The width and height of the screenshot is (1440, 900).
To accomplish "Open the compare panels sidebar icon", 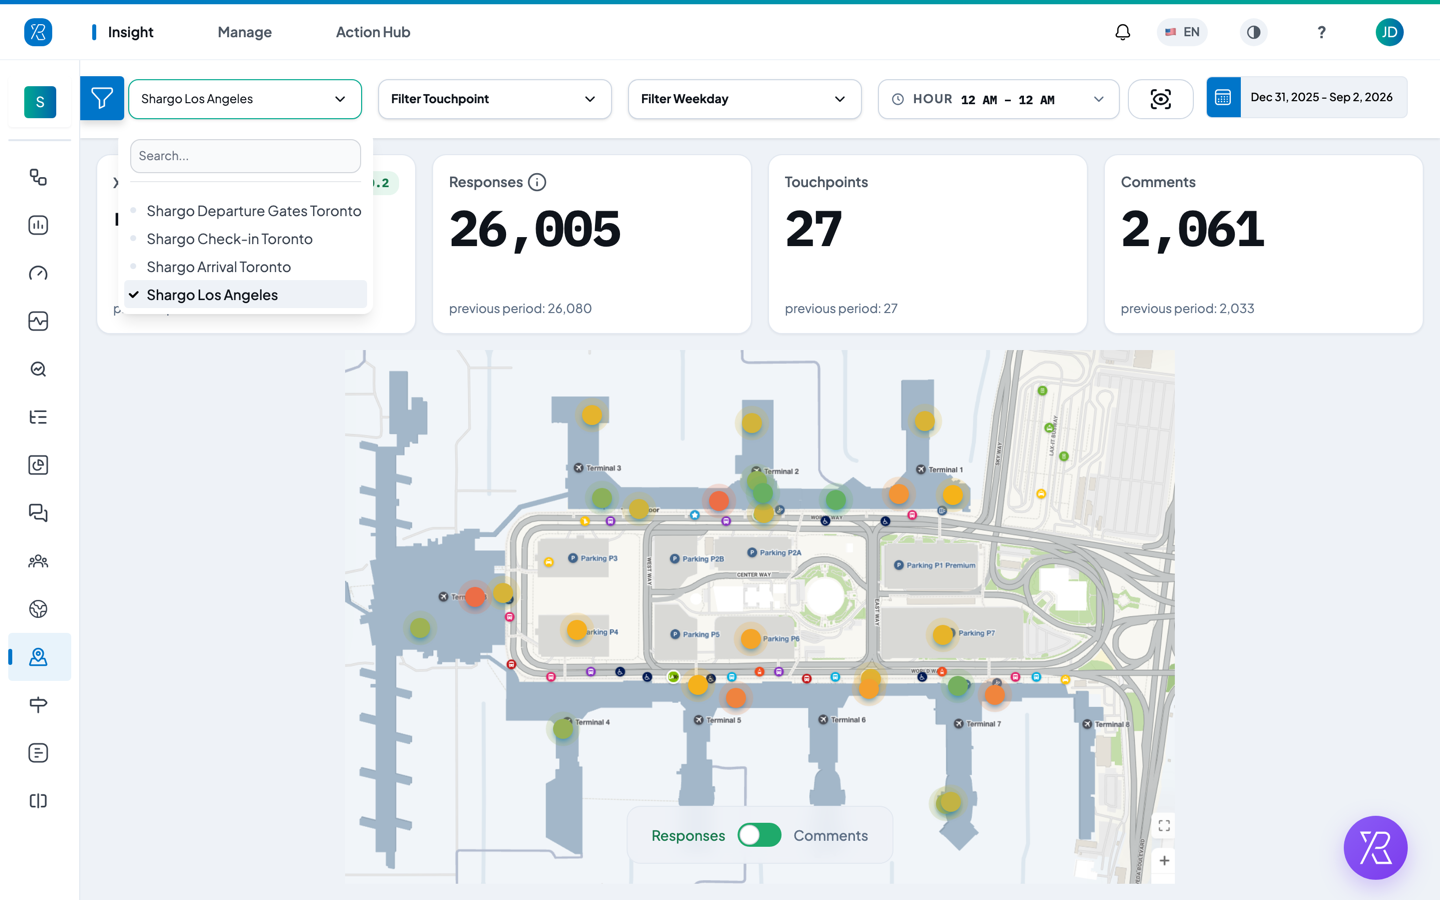I will click(38, 801).
